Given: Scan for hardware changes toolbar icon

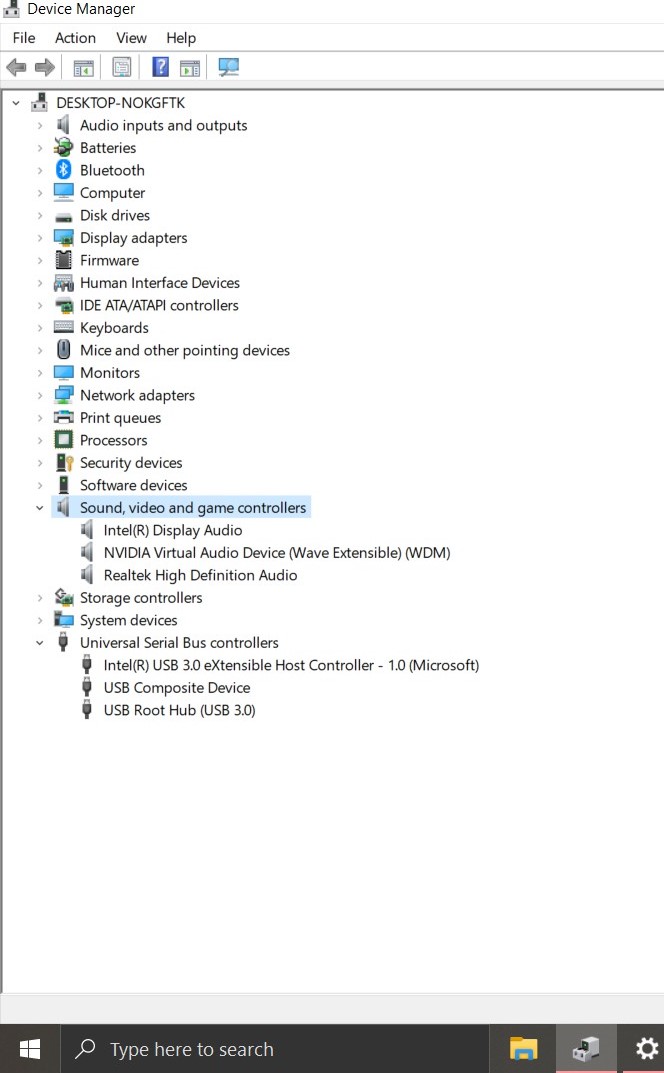Looking at the screenshot, I should coord(229,67).
